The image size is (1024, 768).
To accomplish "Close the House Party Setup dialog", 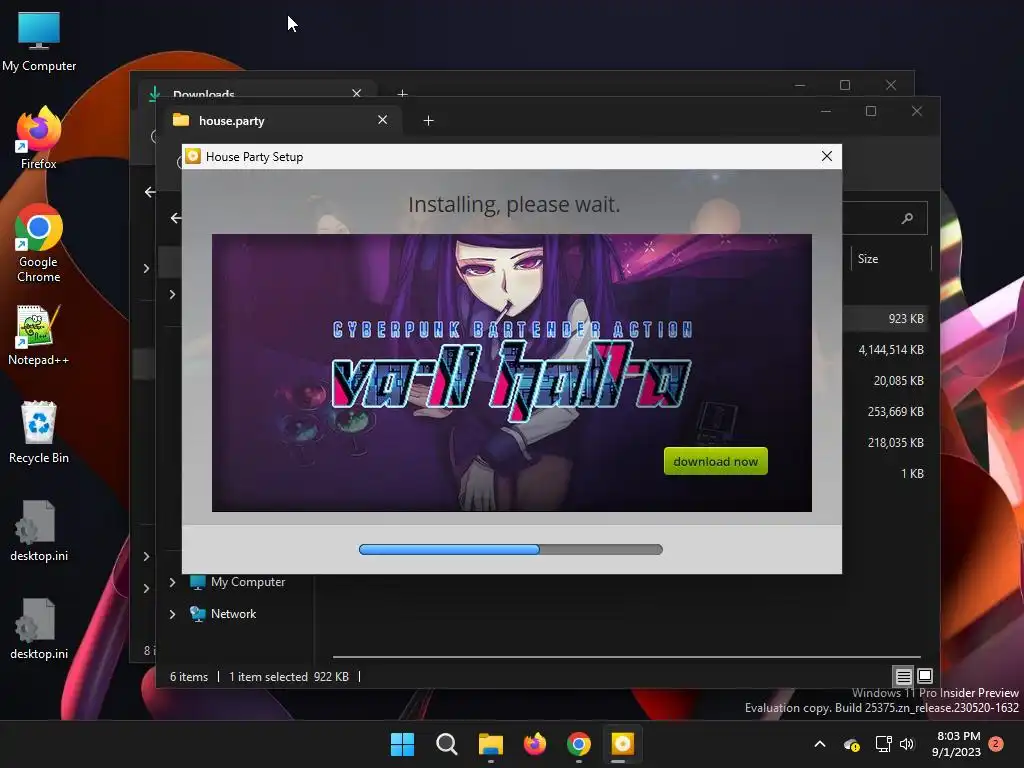I will [826, 156].
